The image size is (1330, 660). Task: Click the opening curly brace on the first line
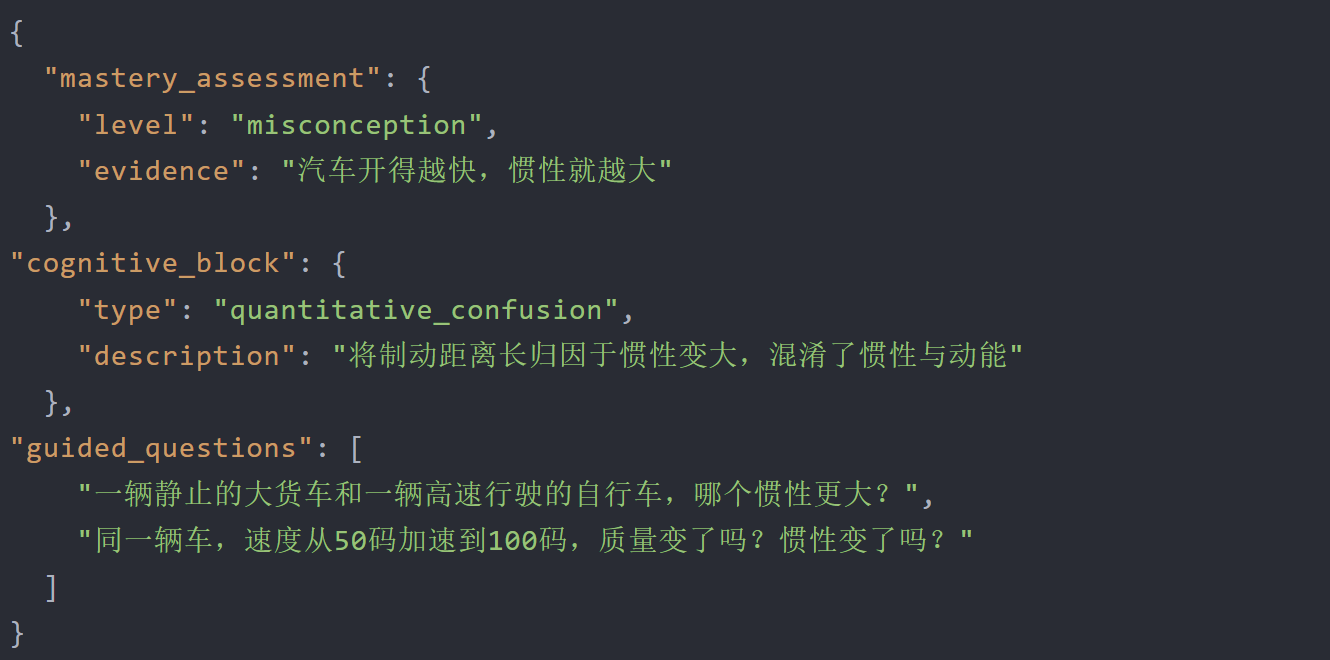click(17, 32)
